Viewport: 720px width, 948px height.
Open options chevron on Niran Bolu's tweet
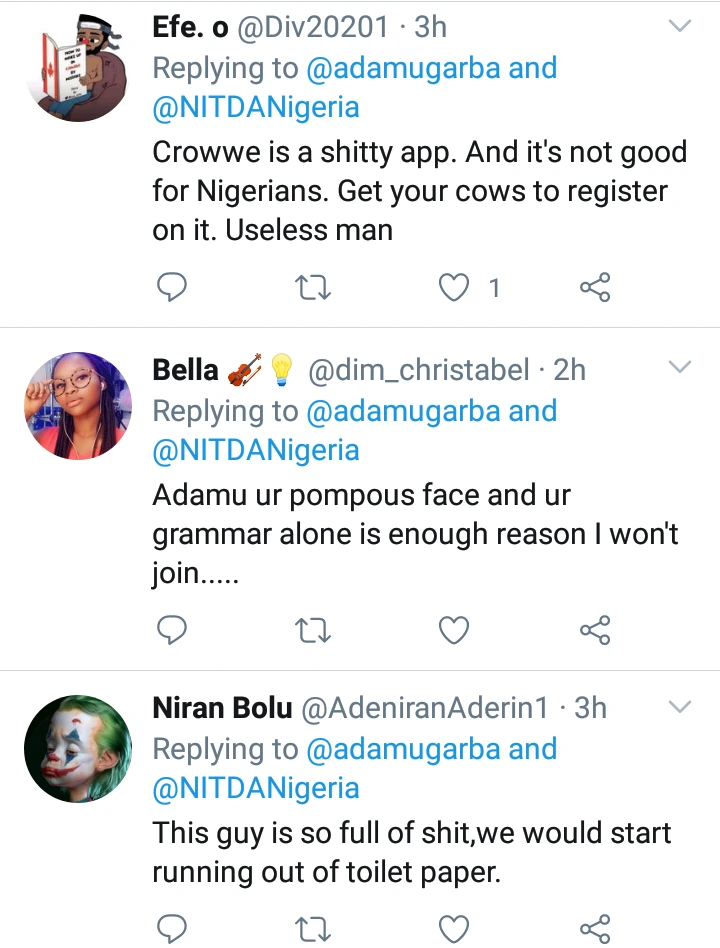click(680, 707)
